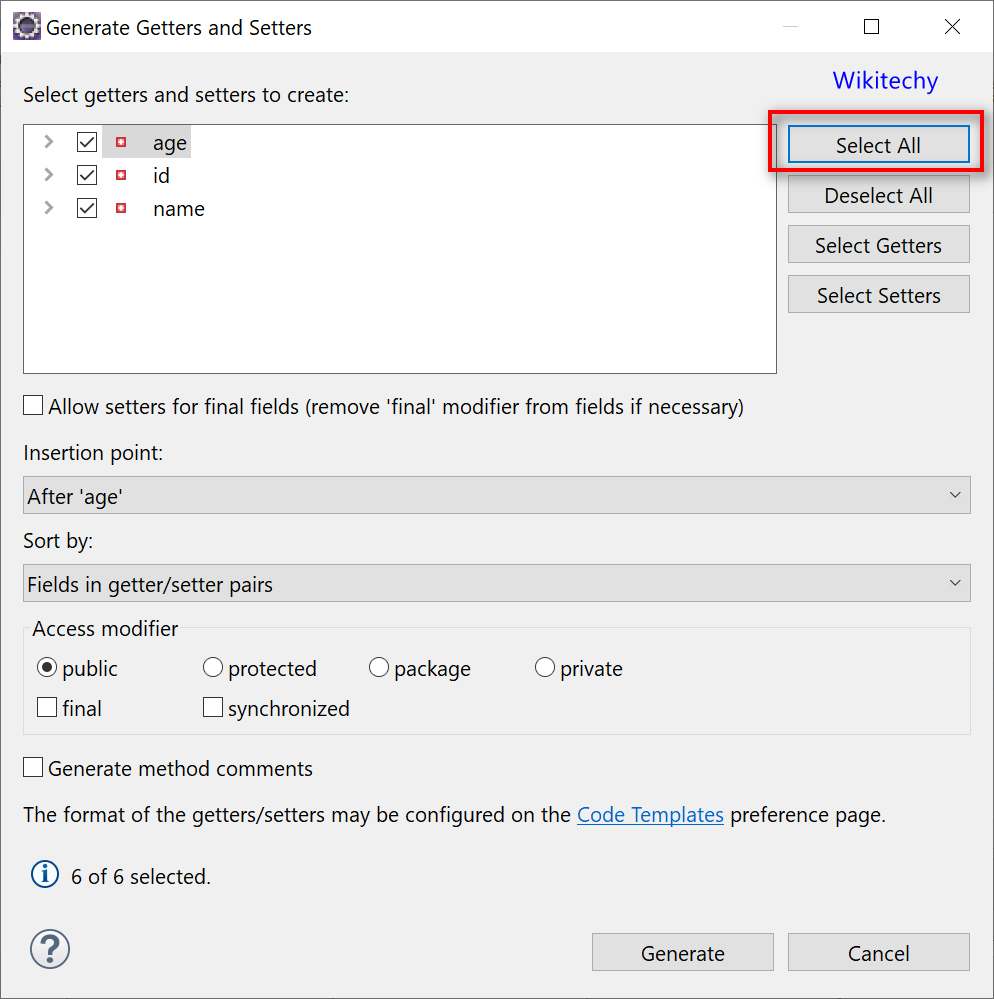Click the "Generate" button
994x999 pixels.
click(x=682, y=952)
